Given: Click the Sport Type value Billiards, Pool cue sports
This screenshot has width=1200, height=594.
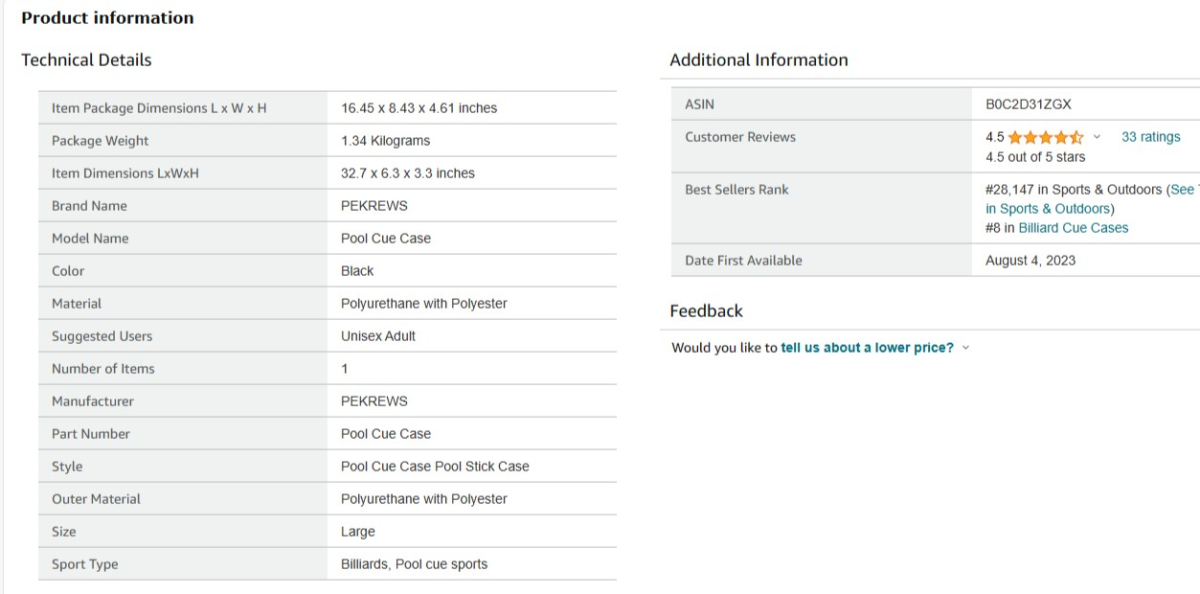Looking at the screenshot, I should [x=414, y=564].
